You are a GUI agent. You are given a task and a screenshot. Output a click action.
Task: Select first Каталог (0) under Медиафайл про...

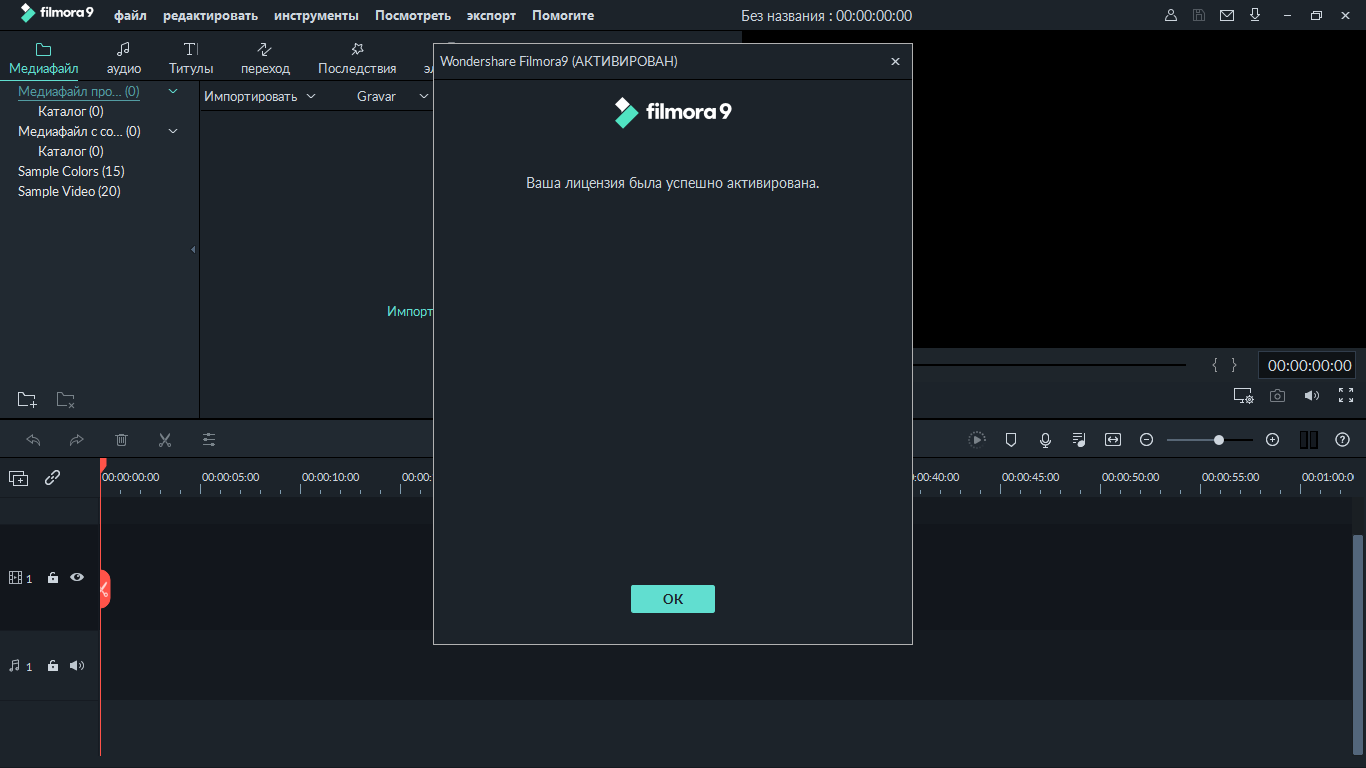tap(71, 111)
